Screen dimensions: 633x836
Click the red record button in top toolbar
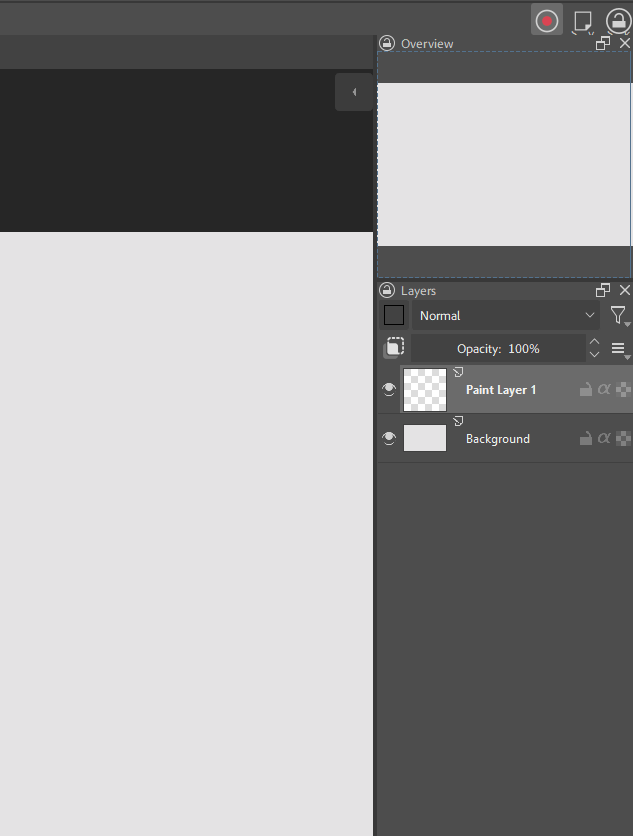click(547, 21)
